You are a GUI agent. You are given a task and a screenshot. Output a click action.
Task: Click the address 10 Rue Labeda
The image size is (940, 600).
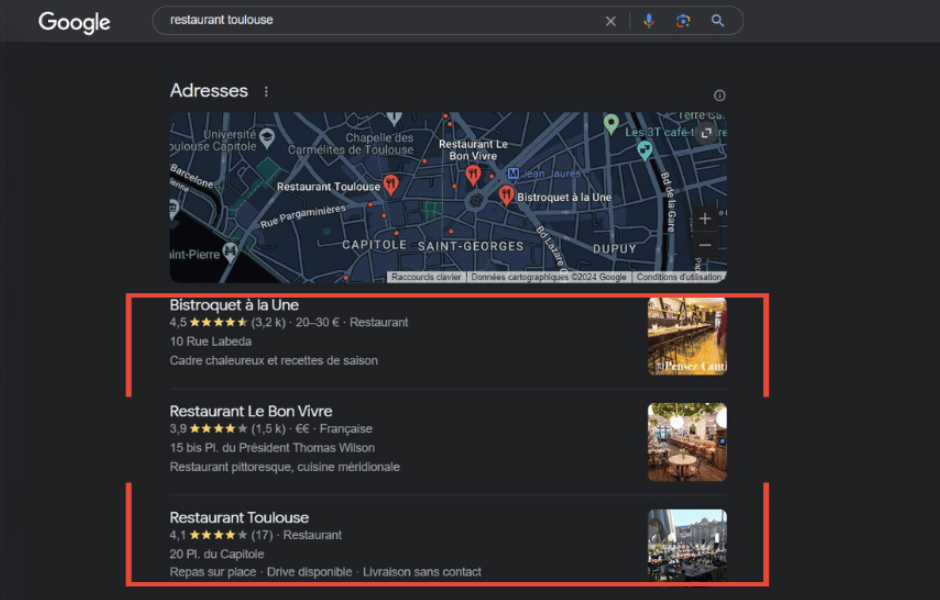tap(210, 342)
